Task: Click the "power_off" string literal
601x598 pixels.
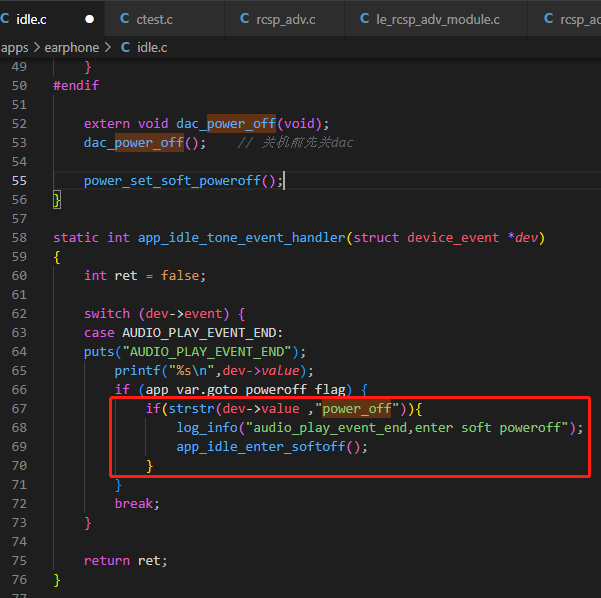Action: [x=357, y=409]
